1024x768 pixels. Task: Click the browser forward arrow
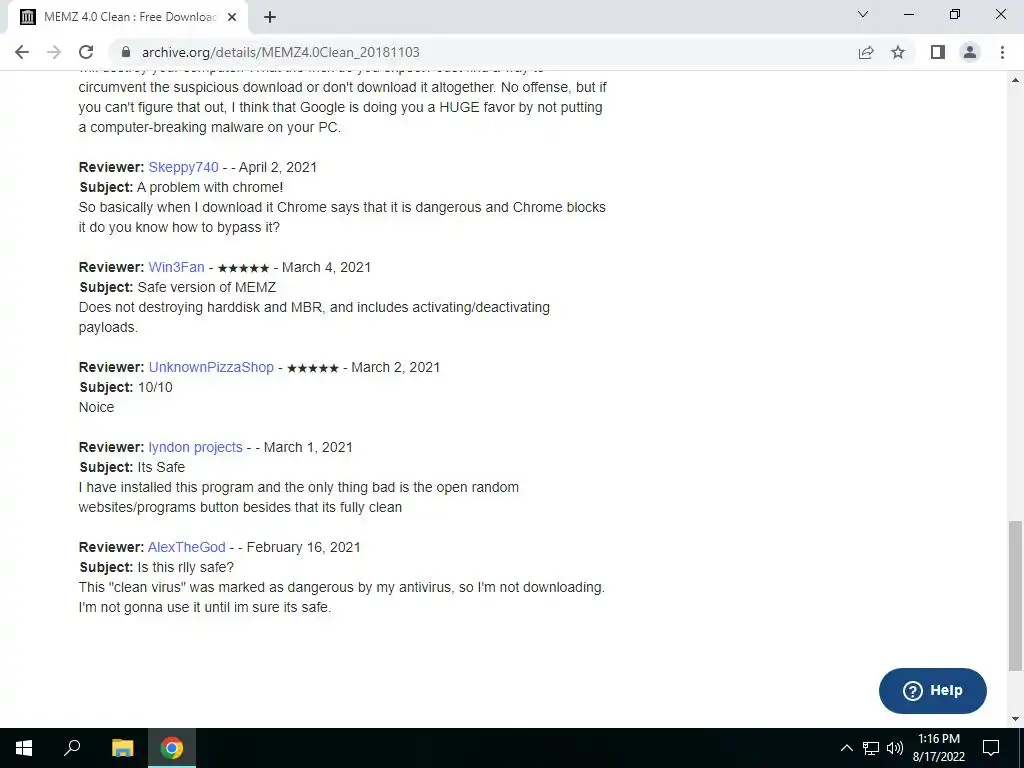click(x=54, y=52)
